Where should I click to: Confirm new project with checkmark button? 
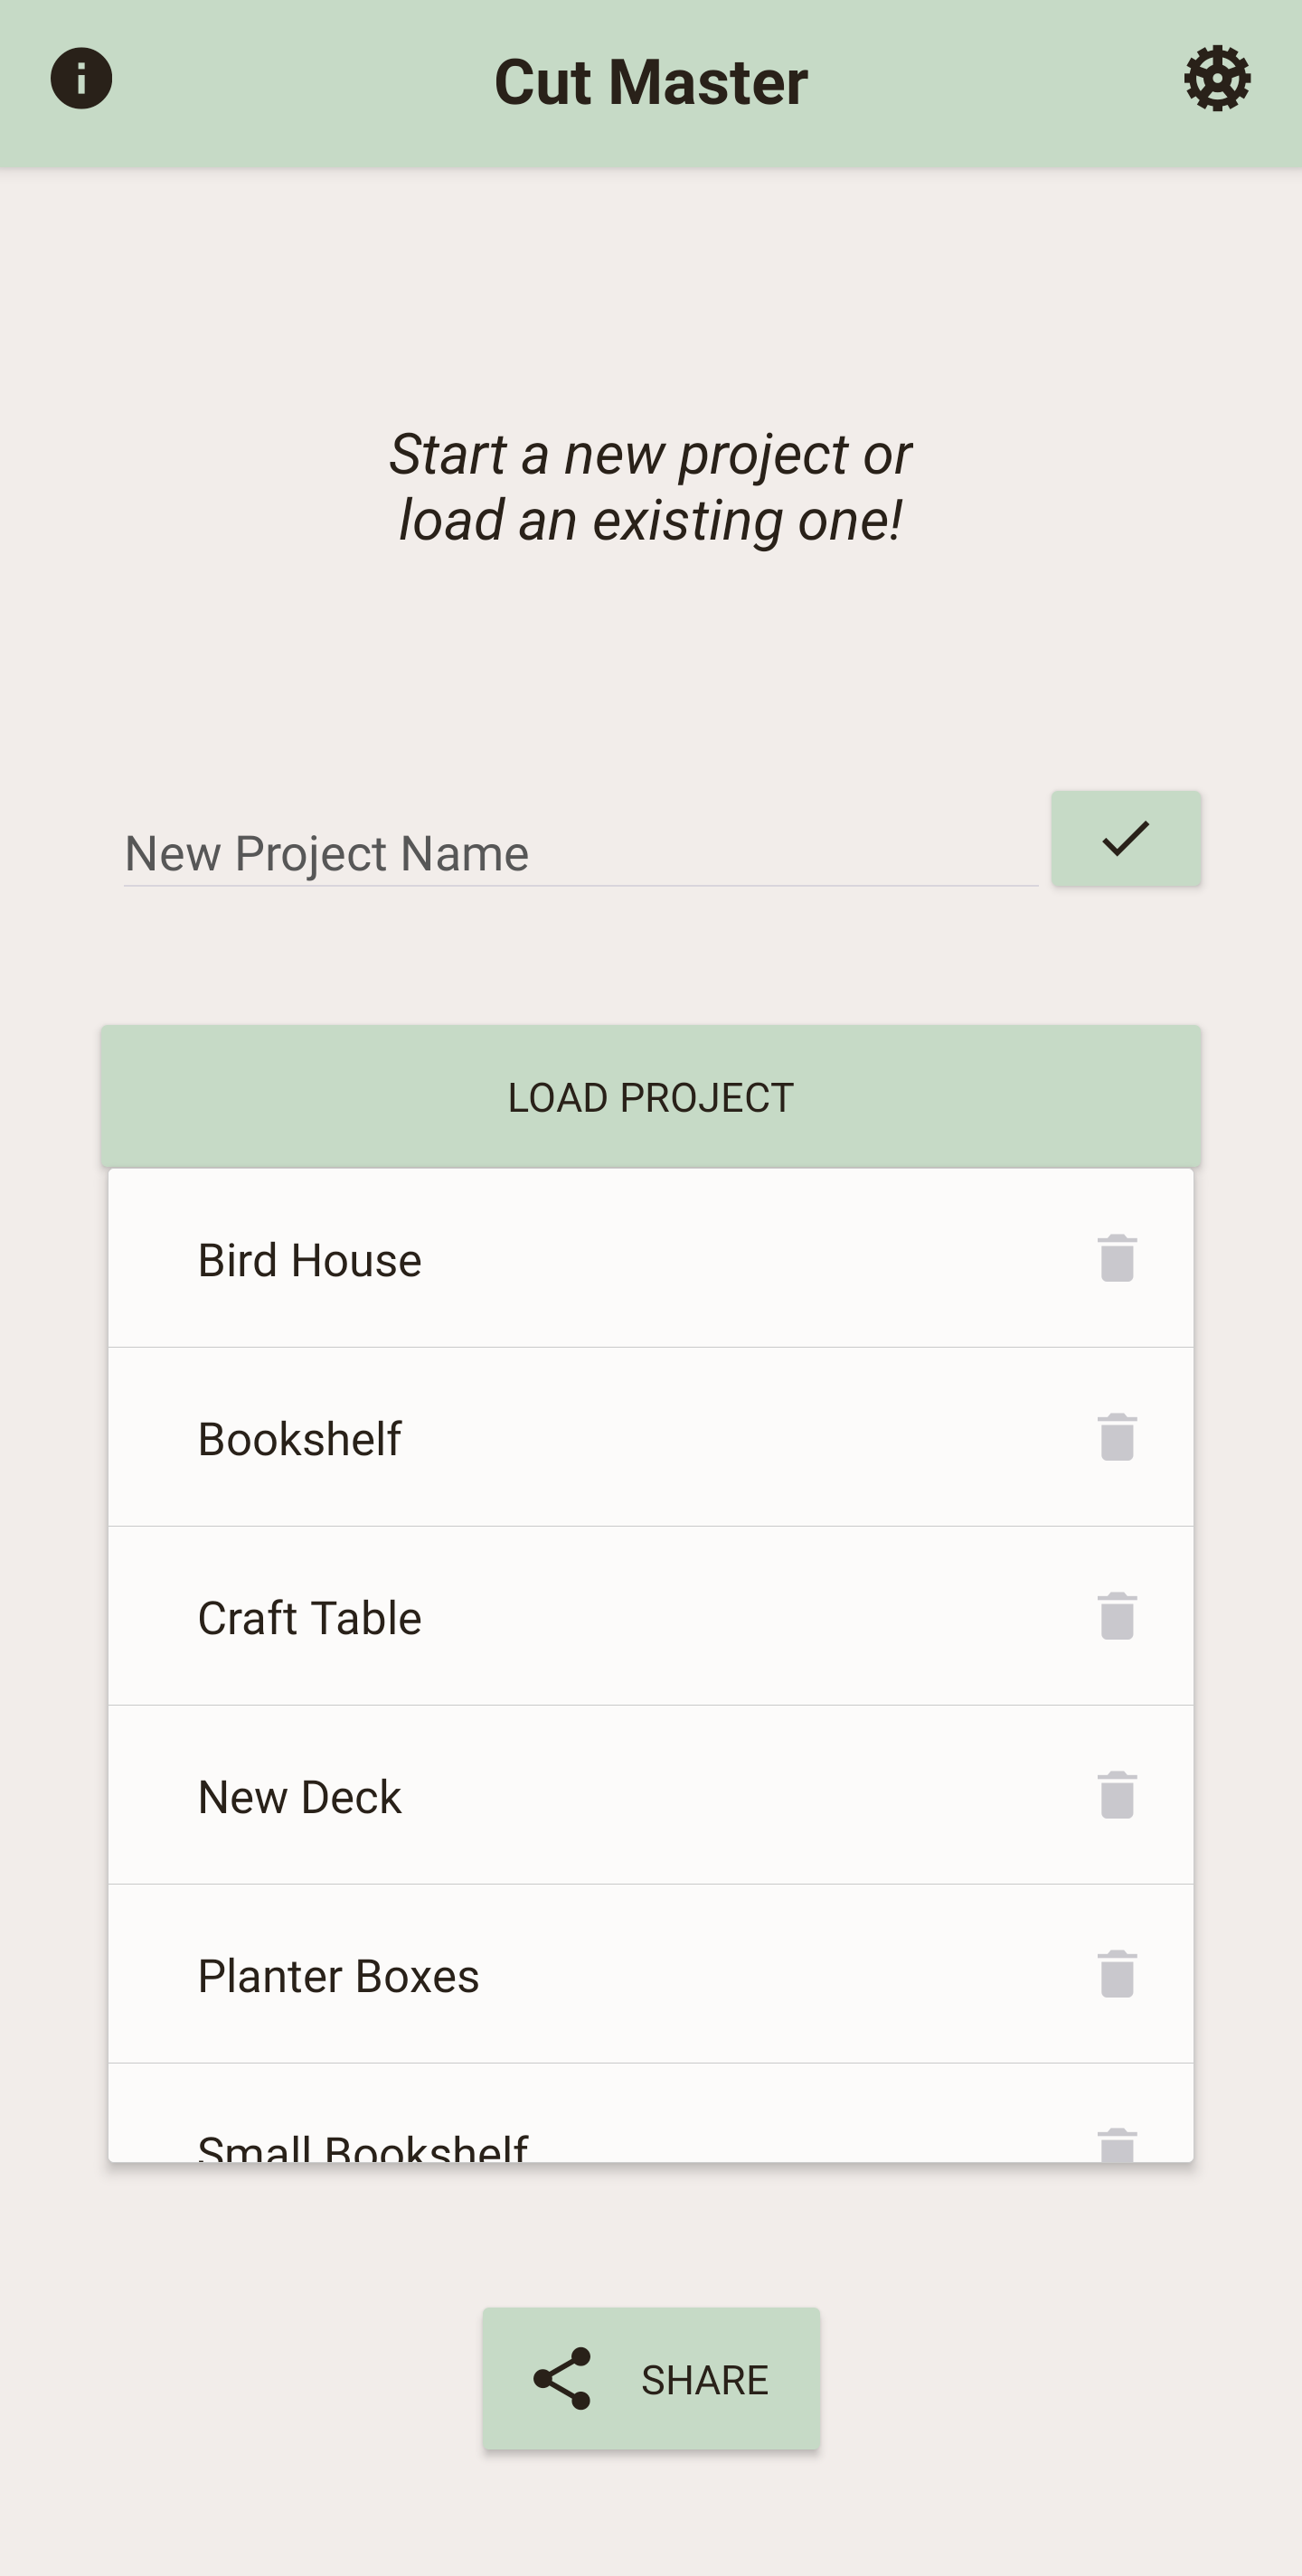tap(1126, 838)
